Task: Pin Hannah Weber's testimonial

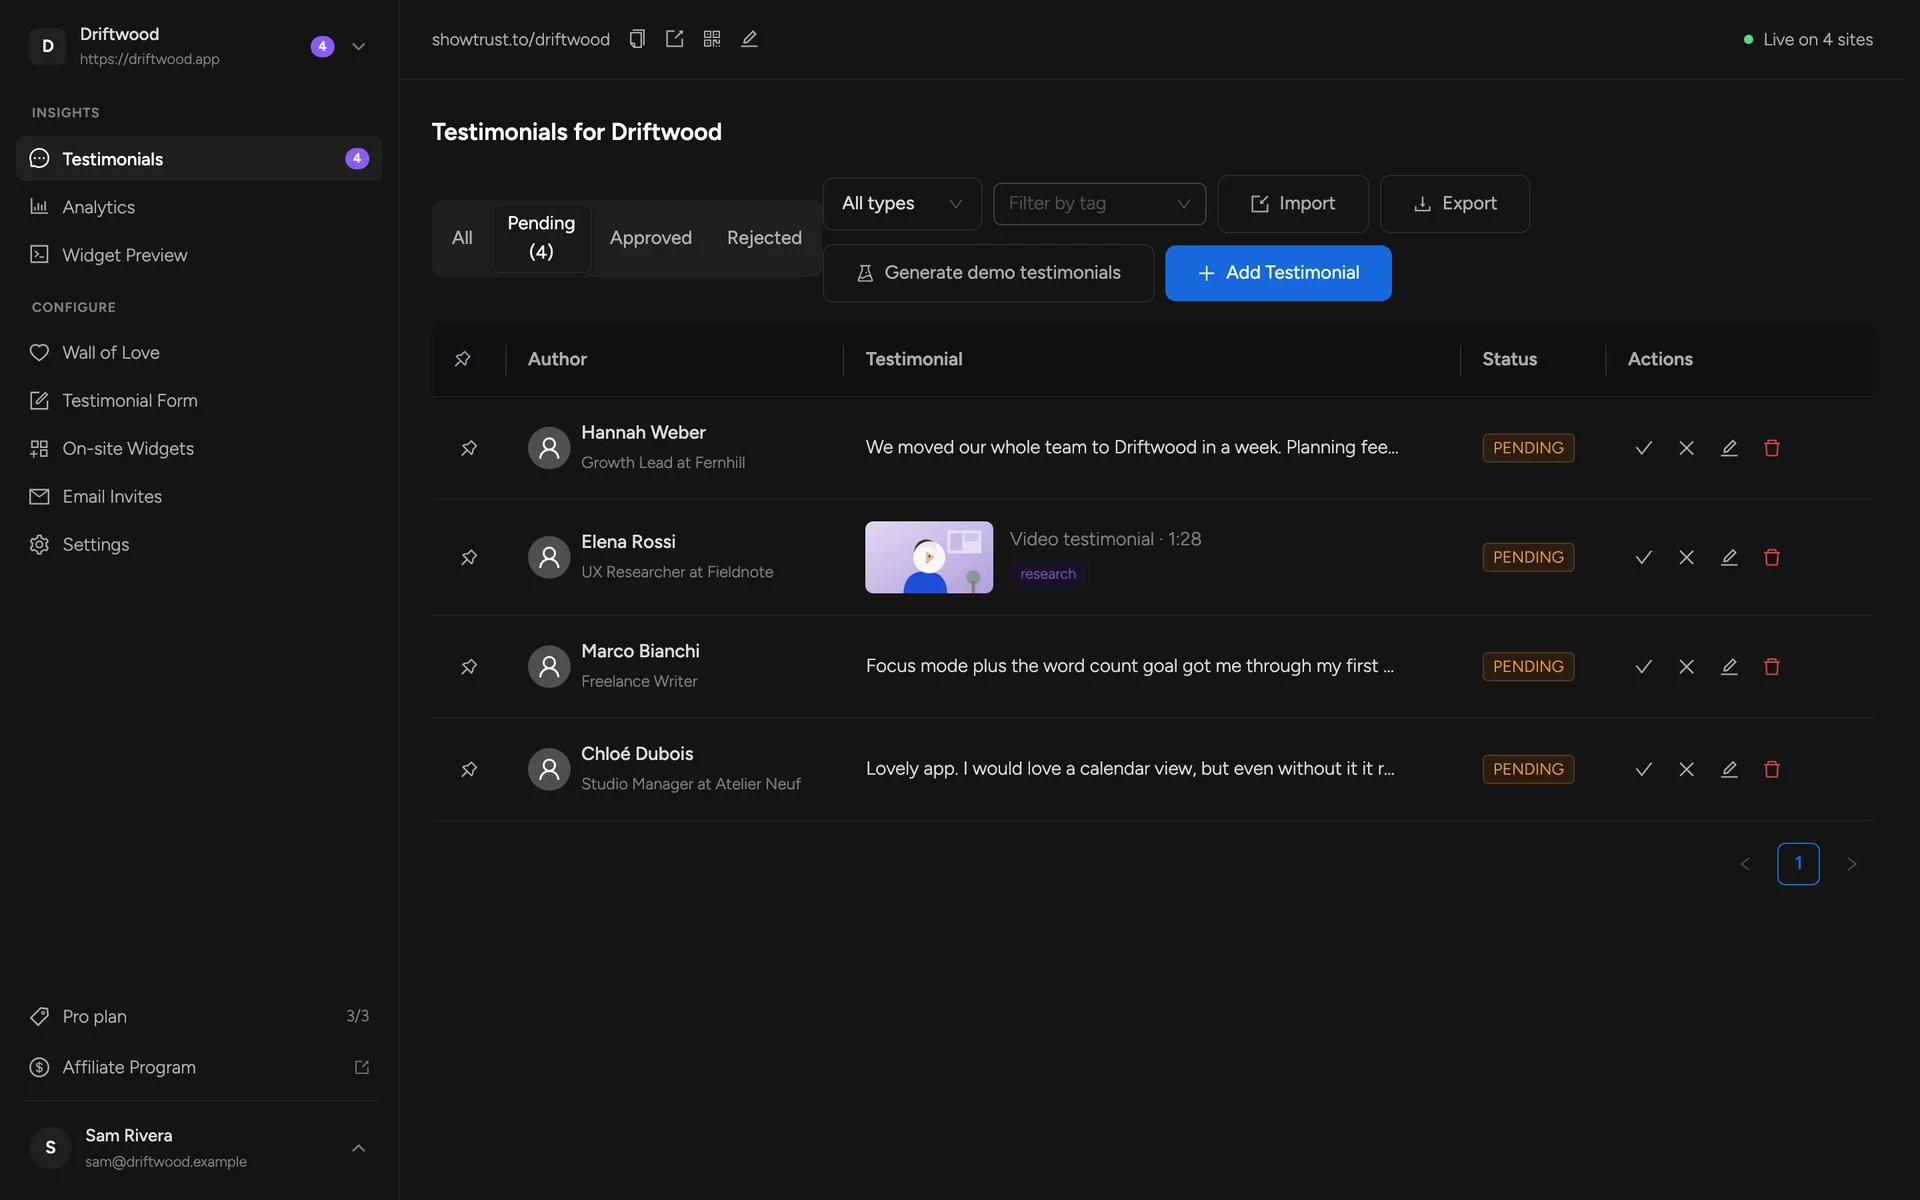Action: 468,448
